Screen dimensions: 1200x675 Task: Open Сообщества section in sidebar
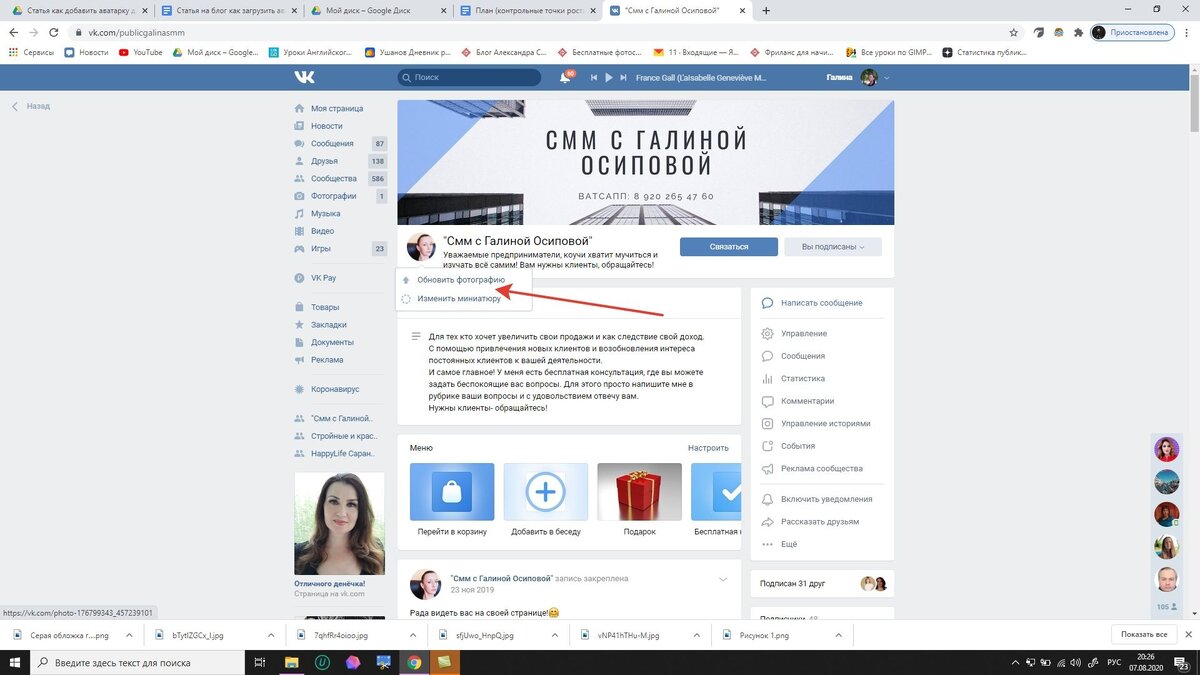pyautogui.click(x=334, y=178)
